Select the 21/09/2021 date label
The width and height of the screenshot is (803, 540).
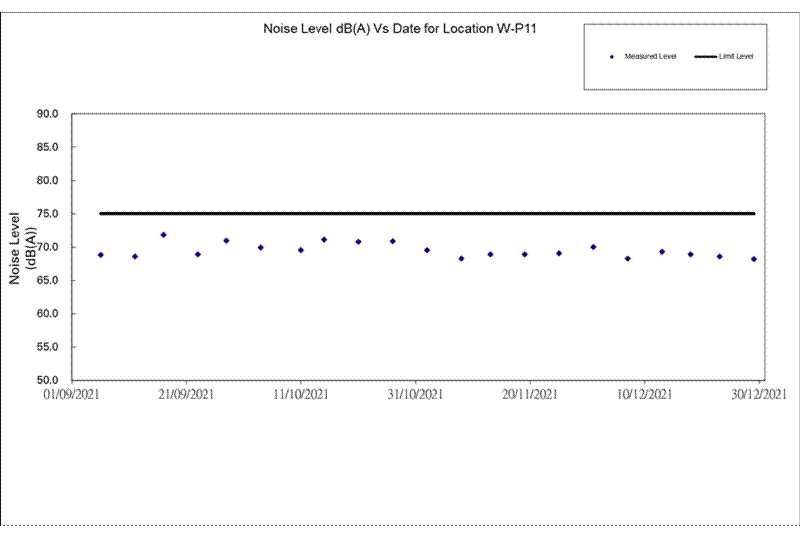[x=186, y=396]
